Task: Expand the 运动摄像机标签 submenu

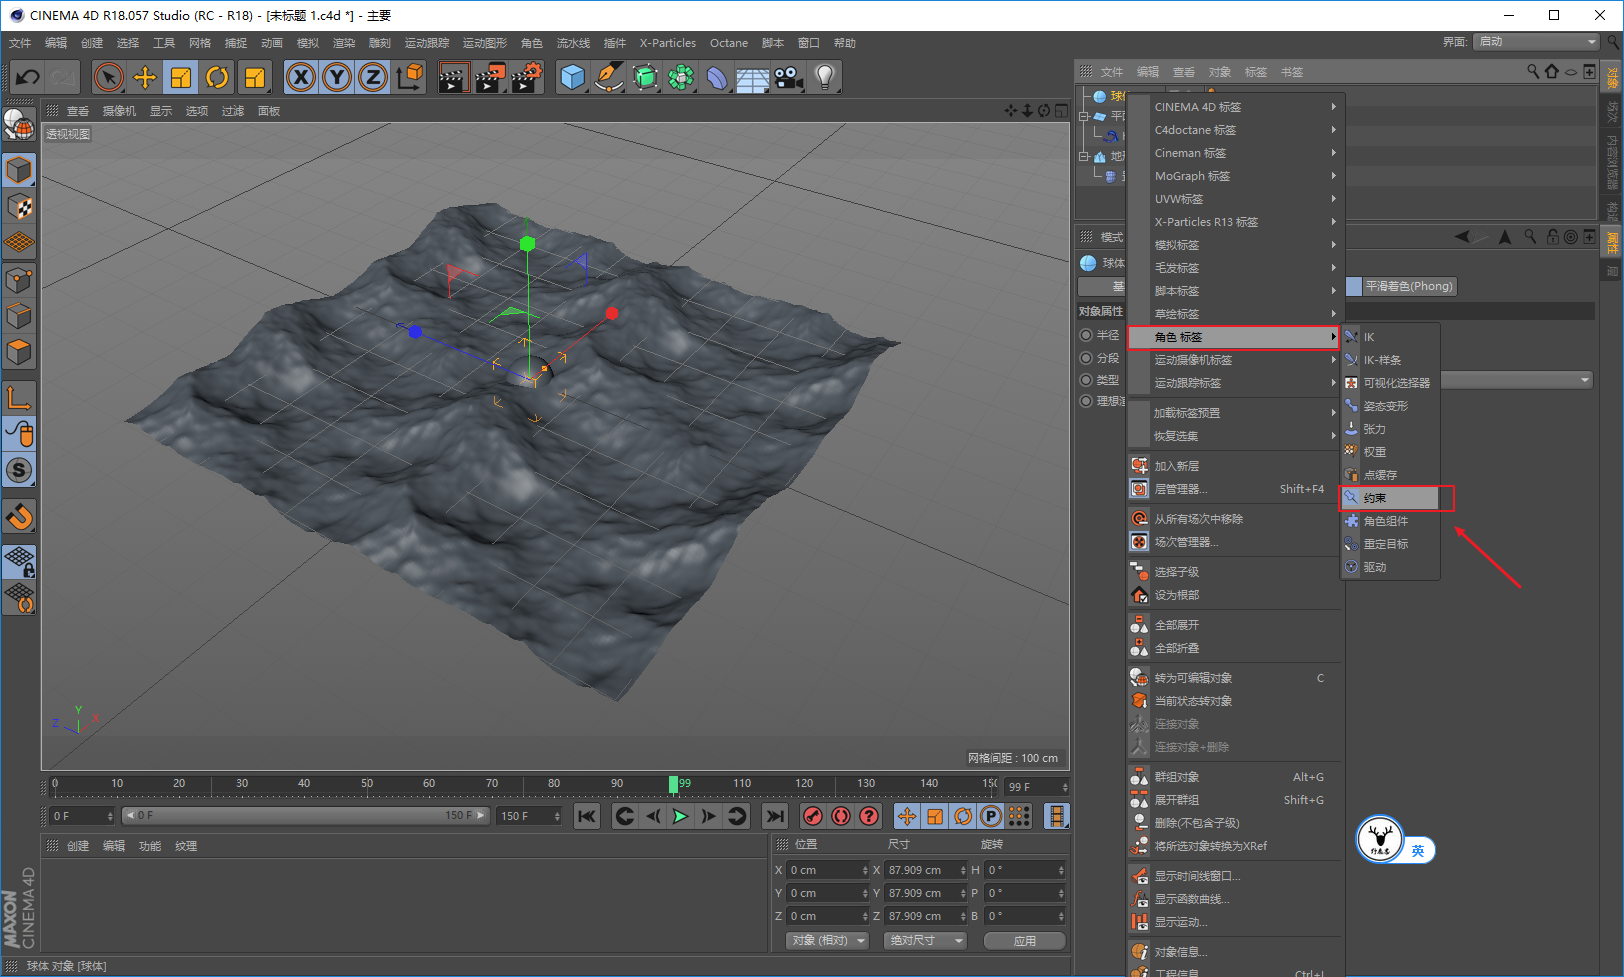Action: point(1235,360)
